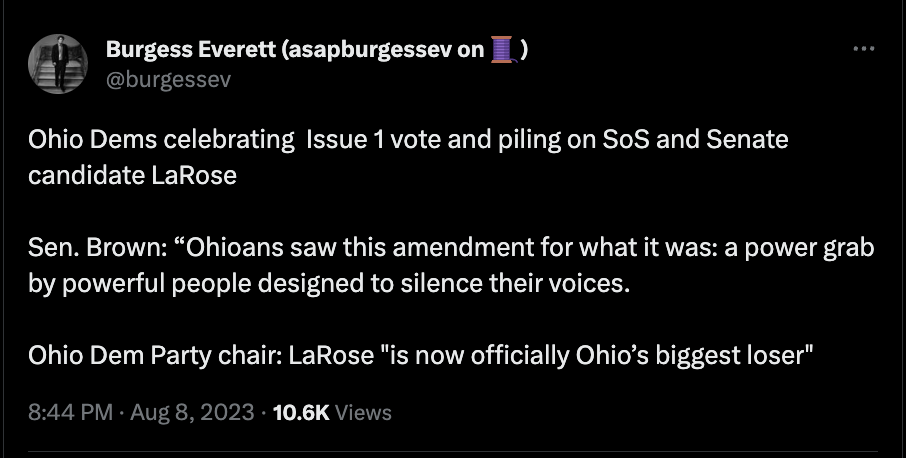This screenshot has width=906, height=458.
Task: Open the tweet's three-dot More menu
Action: click(x=864, y=49)
